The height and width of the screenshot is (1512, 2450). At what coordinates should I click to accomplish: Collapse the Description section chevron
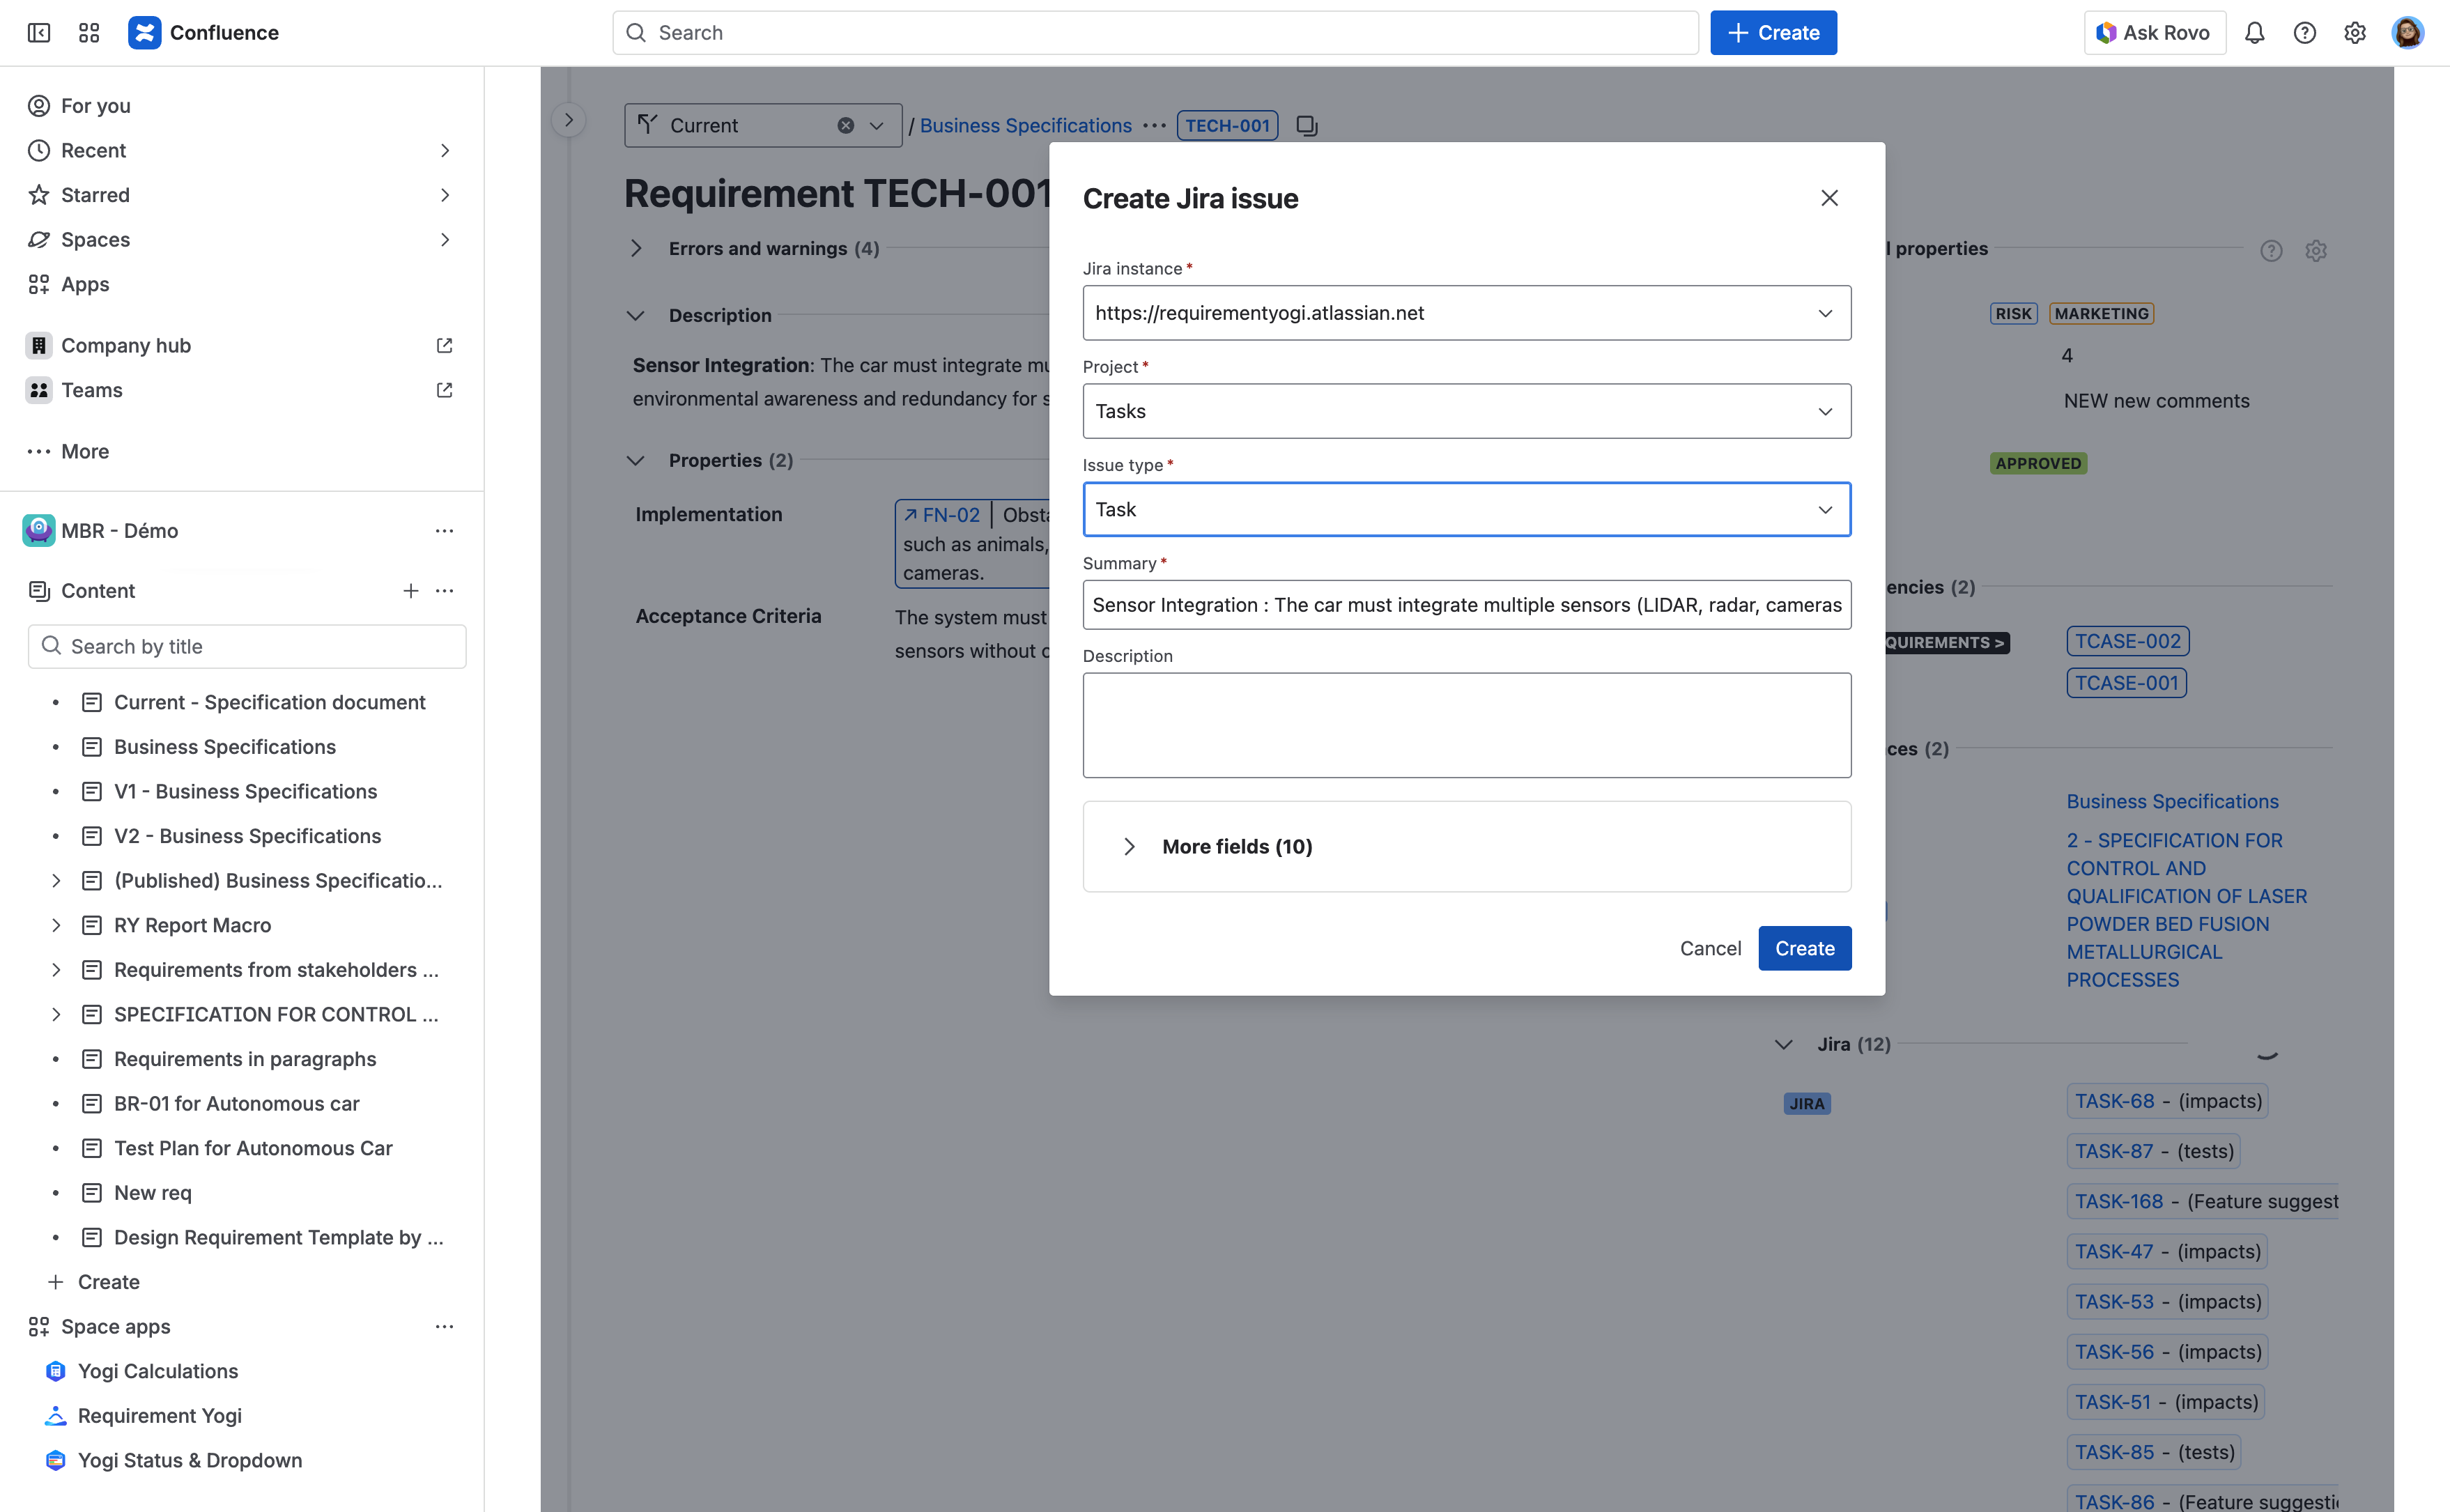point(637,315)
